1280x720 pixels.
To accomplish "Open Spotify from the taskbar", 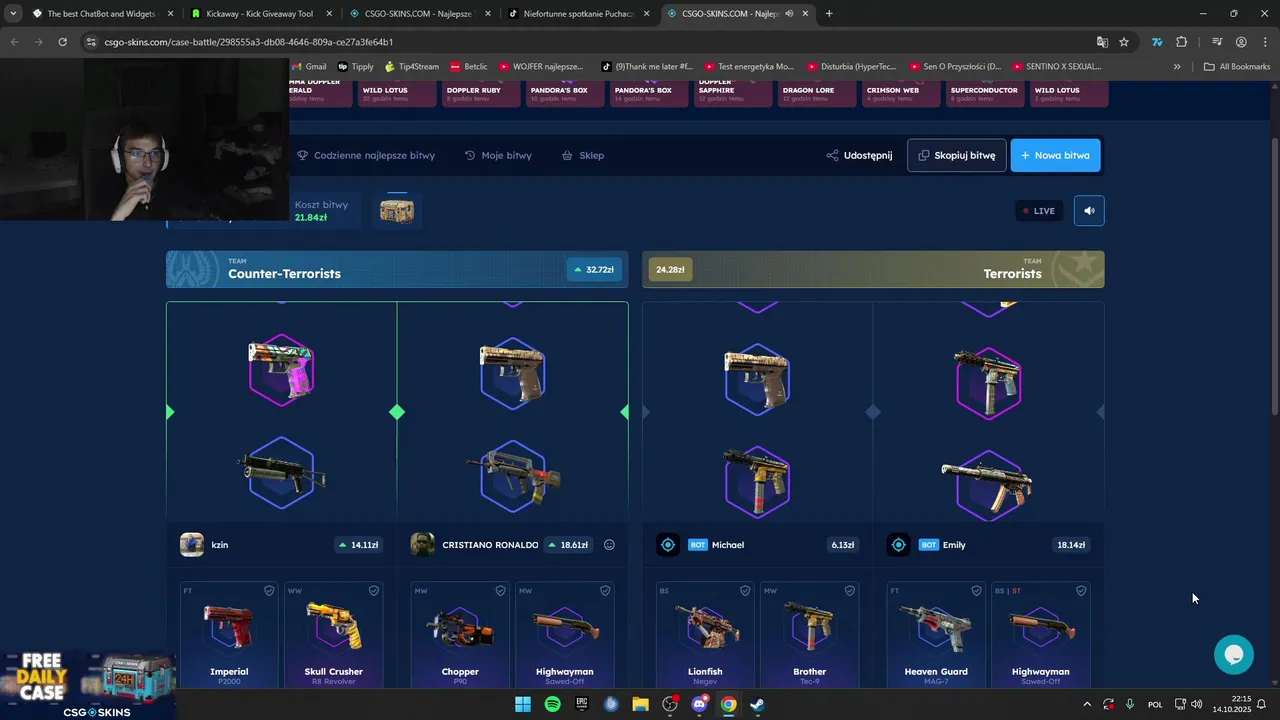I will [552, 704].
